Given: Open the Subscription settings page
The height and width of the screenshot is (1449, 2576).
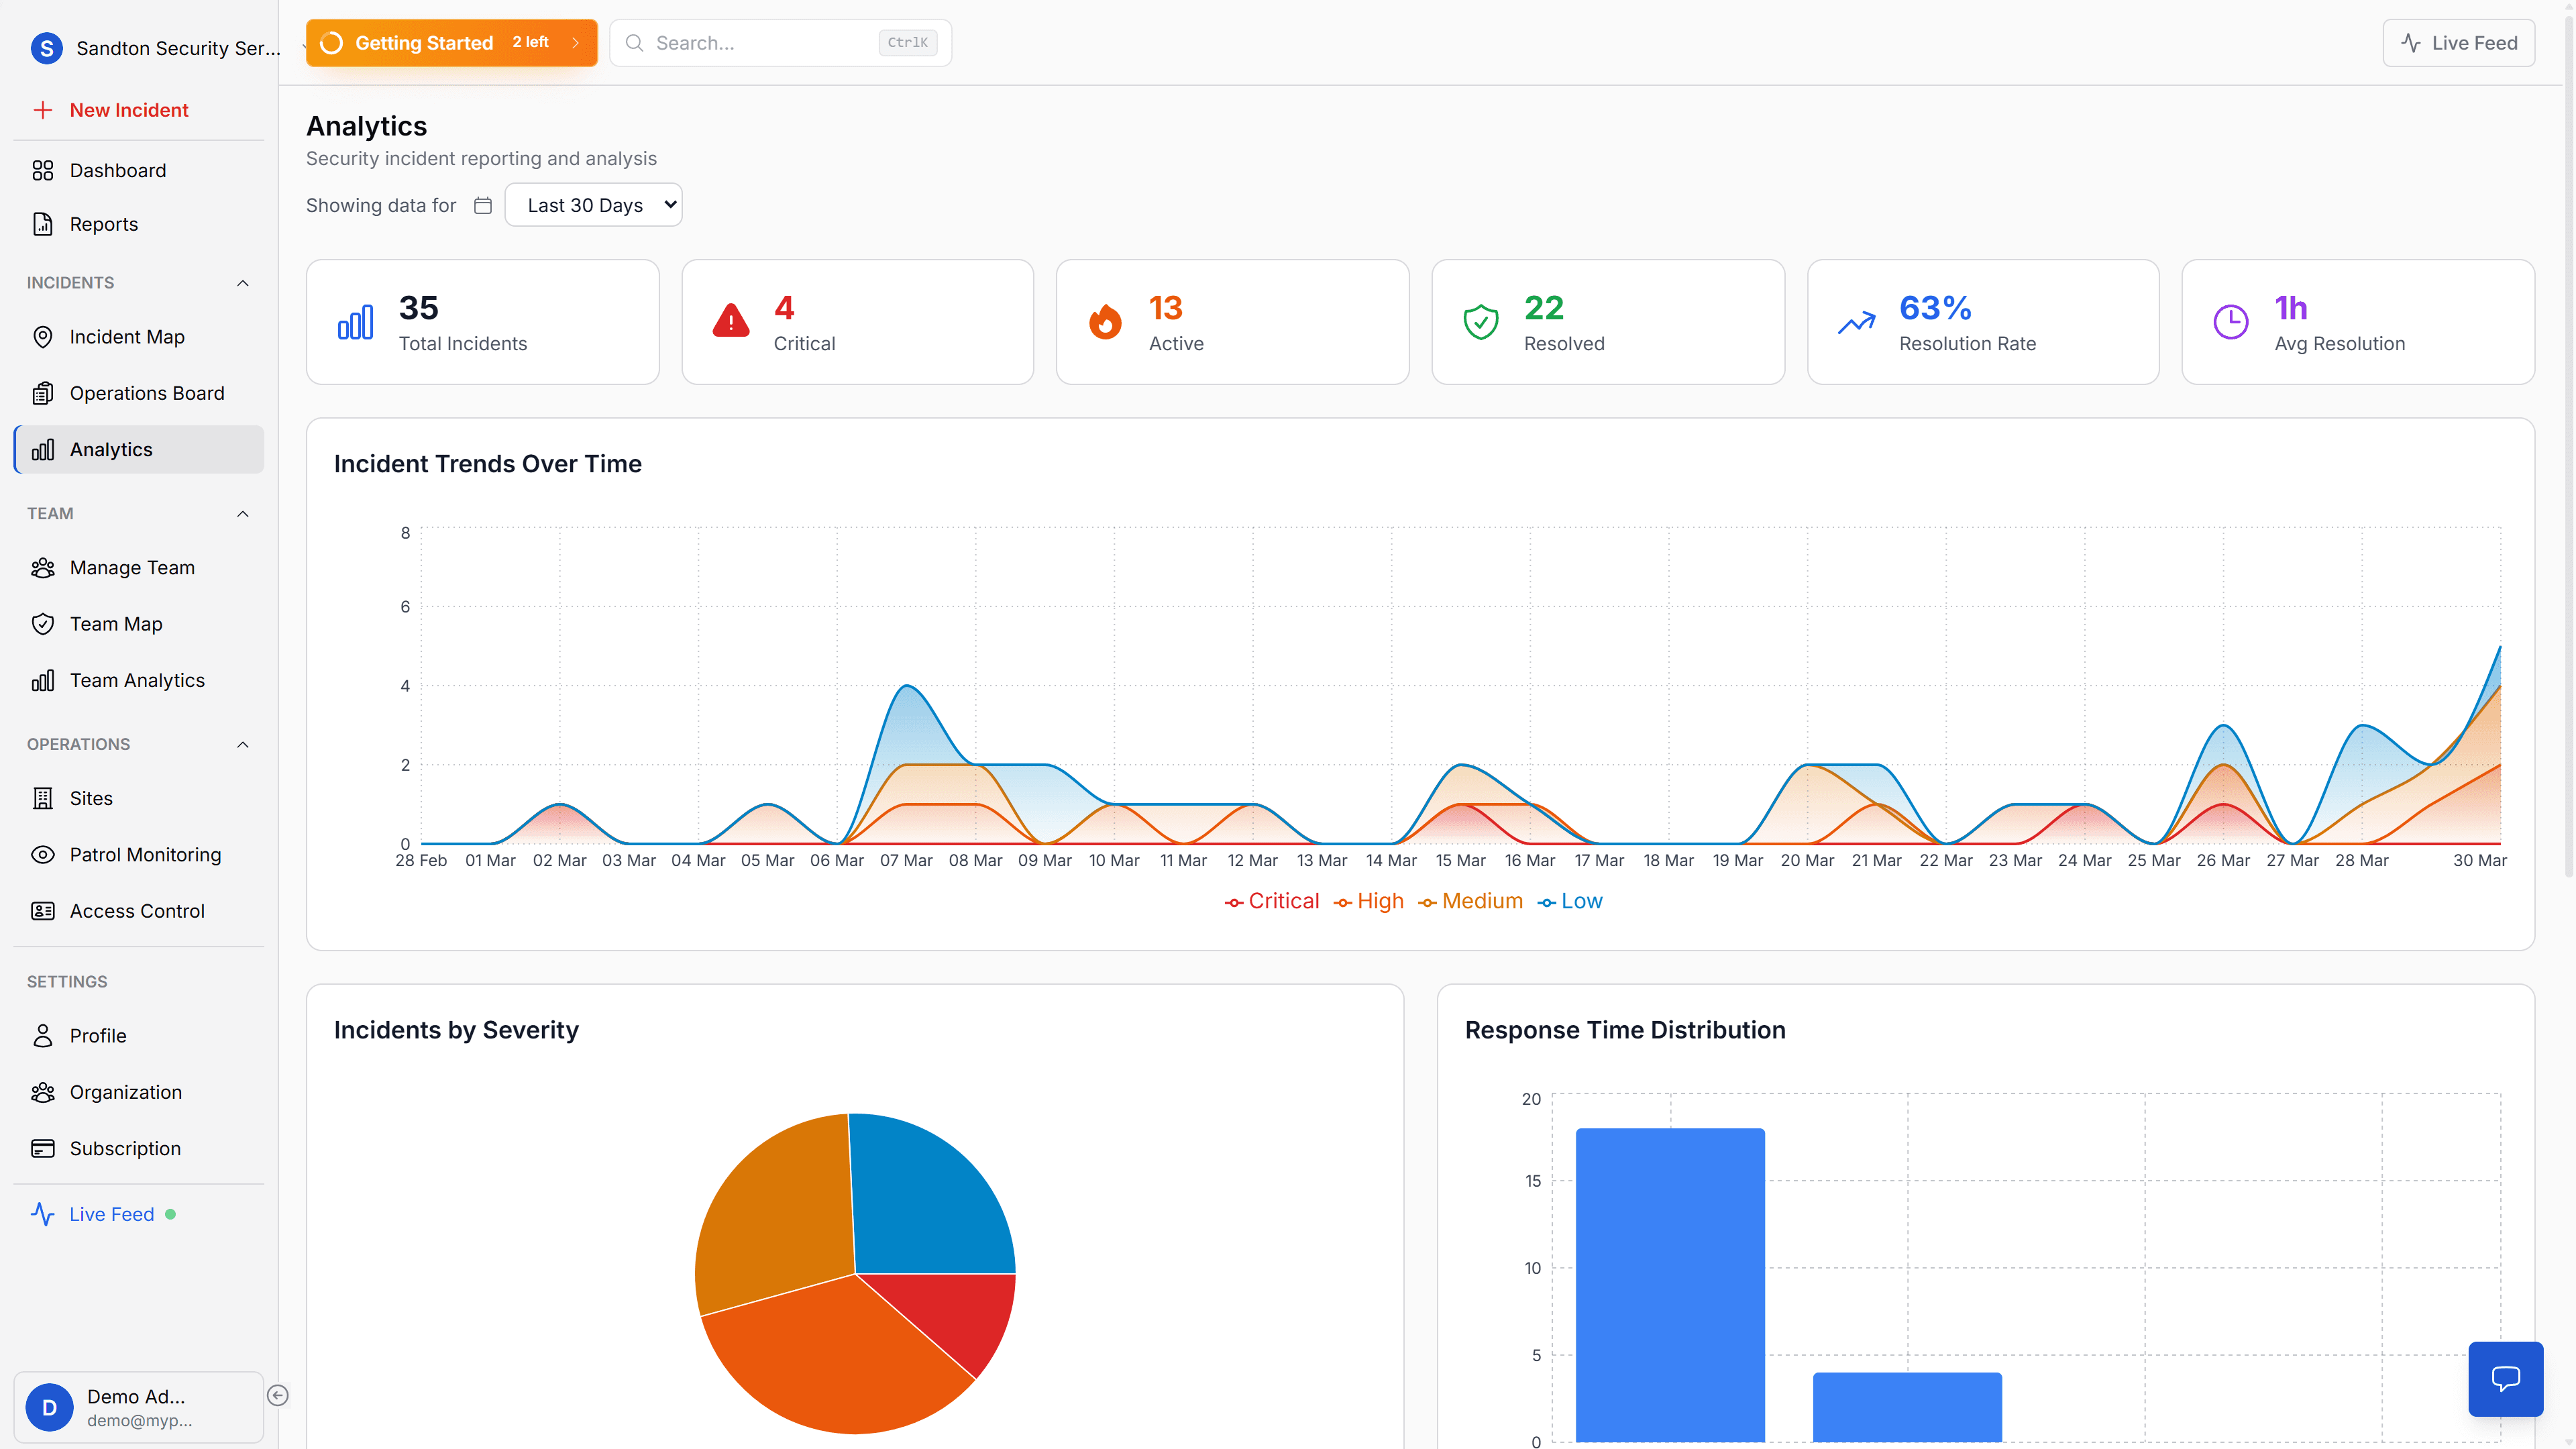Looking at the screenshot, I should (124, 1148).
